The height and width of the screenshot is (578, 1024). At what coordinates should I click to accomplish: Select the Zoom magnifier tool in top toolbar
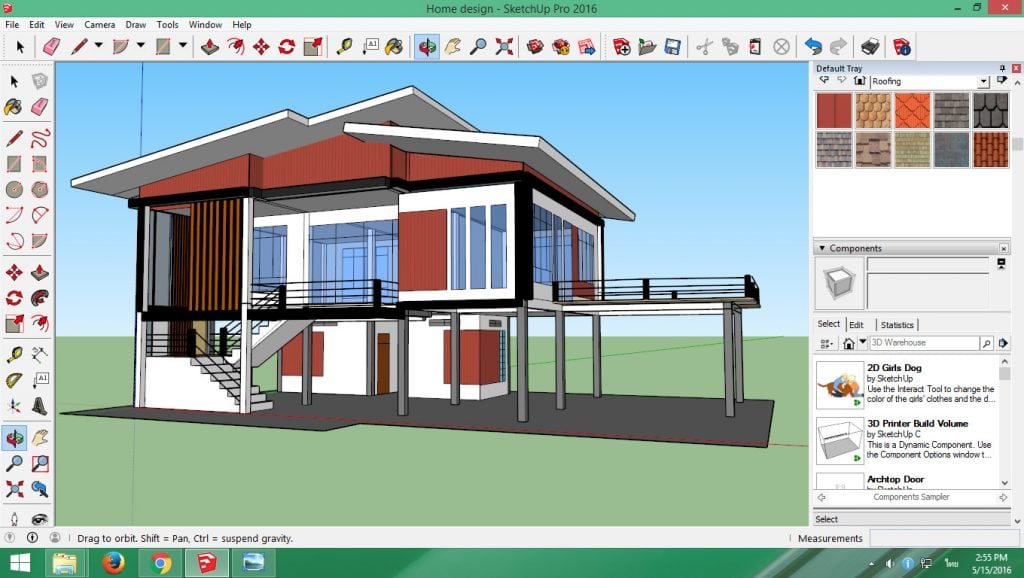[x=479, y=46]
